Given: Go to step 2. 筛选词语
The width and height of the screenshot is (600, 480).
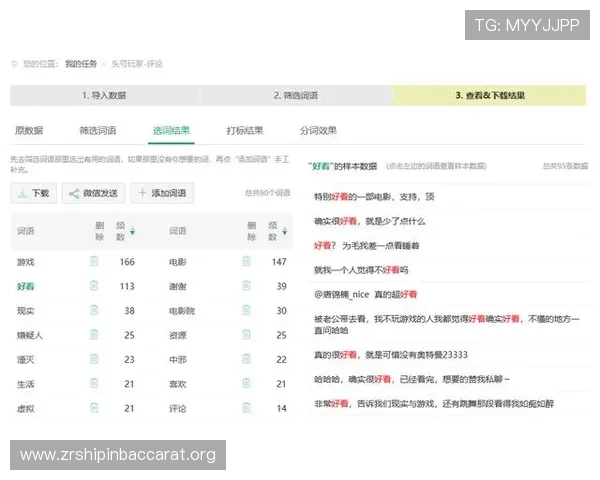Looking at the screenshot, I should point(295,95).
